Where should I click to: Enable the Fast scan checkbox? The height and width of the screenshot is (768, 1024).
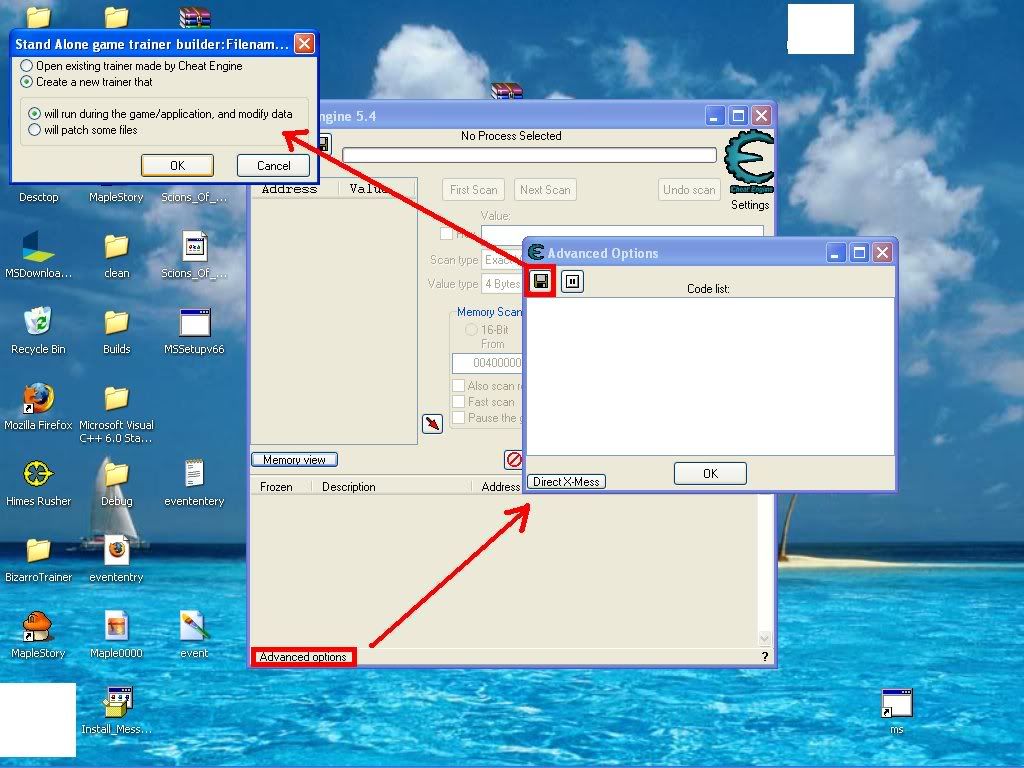[x=459, y=402]
